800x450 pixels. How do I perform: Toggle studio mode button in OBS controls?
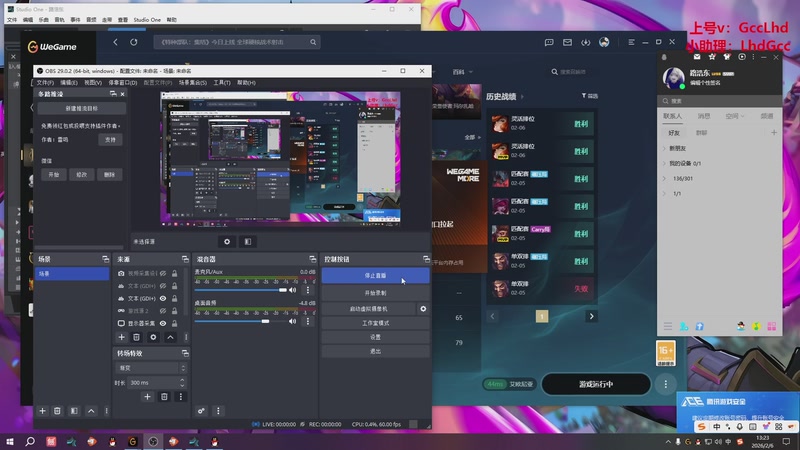pyautogui.click(x=376, y=323)
